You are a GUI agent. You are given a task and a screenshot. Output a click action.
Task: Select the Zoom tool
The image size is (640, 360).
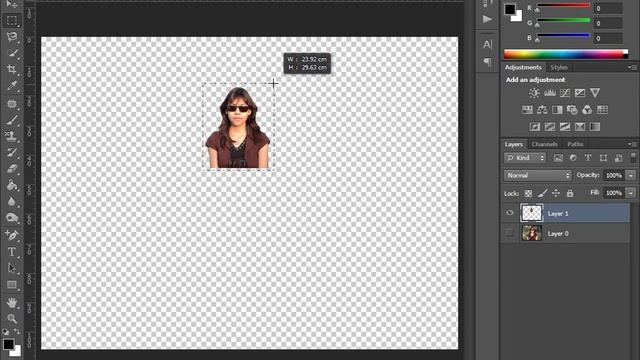pyautogui.click(x=12, y=318)
